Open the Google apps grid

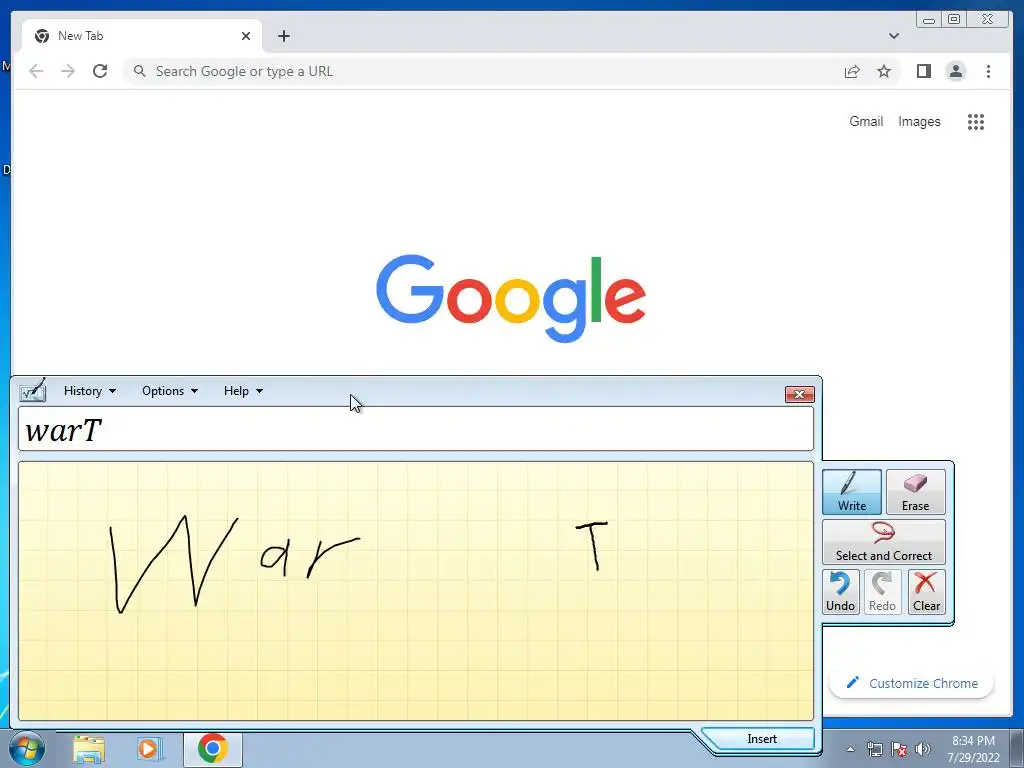pyautogui.click(x=976, y=121)
